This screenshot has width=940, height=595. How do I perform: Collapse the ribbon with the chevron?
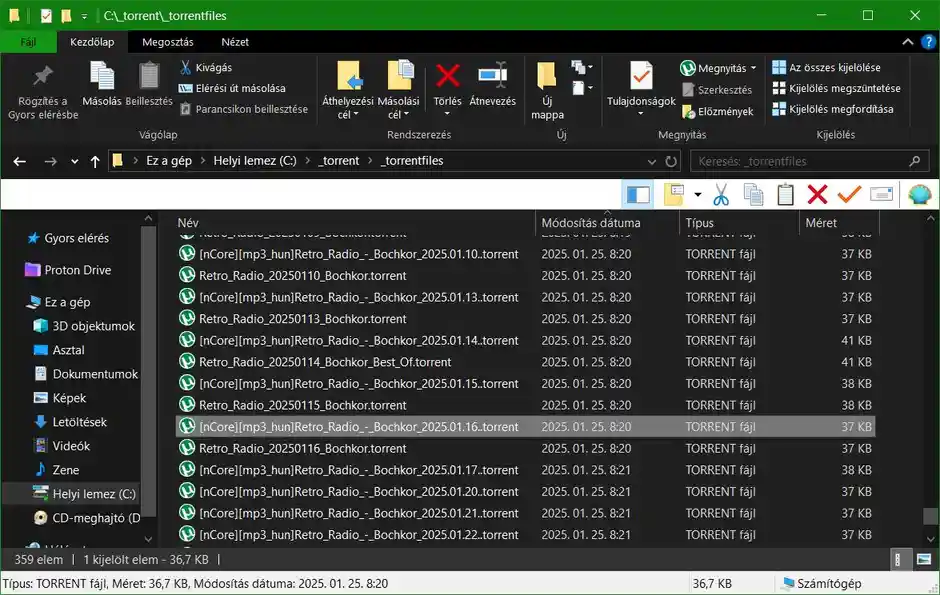pyautogui.click(x=908, y=42)
